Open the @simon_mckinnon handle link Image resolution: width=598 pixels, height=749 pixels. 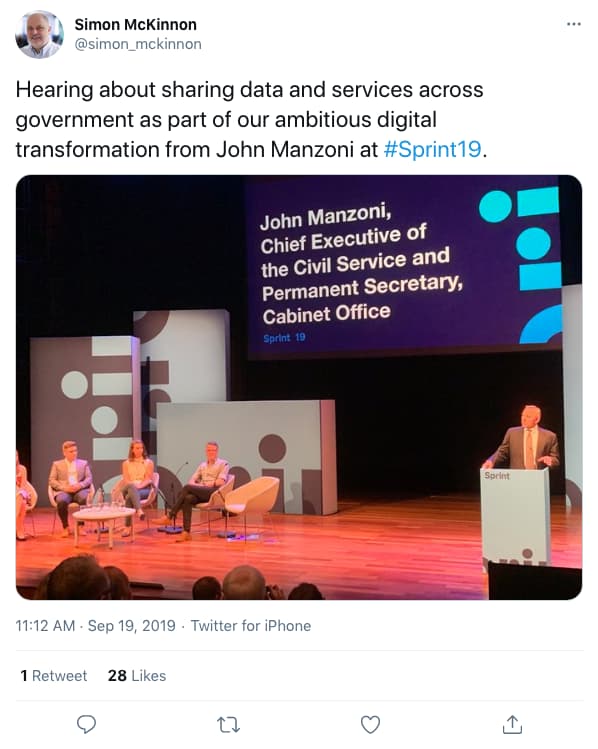pos(138,44)
